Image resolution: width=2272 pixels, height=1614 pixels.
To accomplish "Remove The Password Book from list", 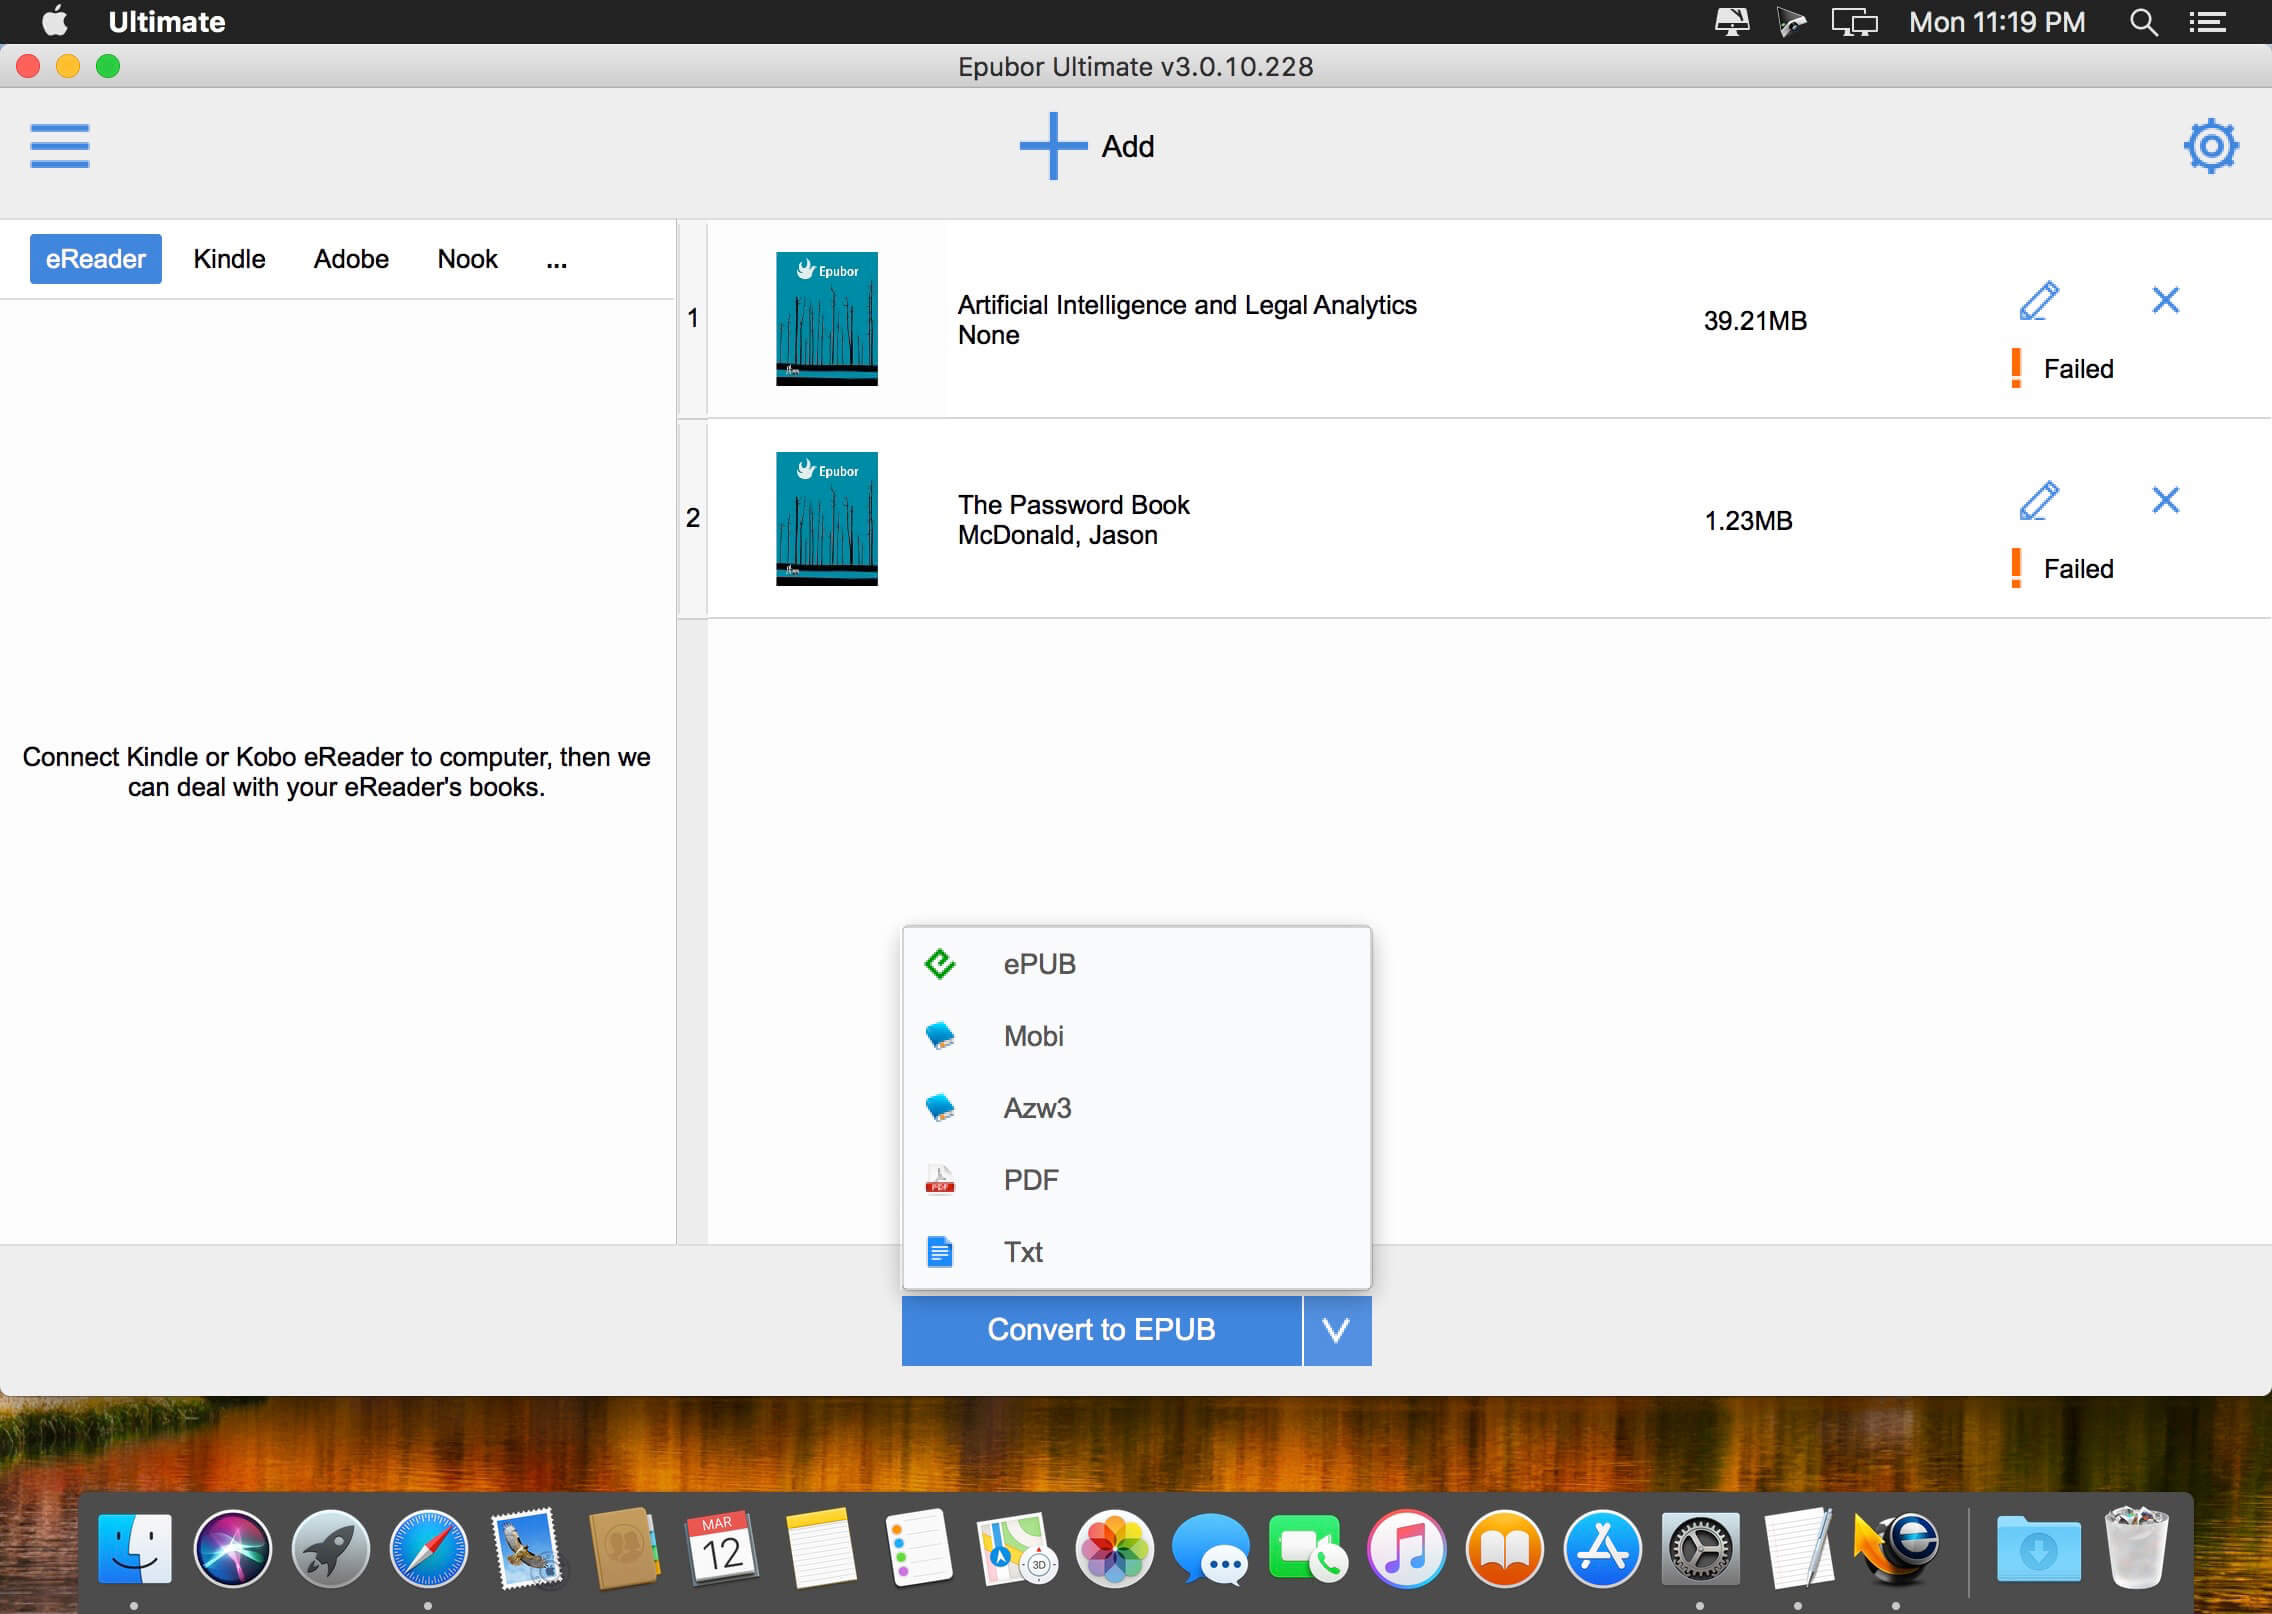I will point(2166,500).
